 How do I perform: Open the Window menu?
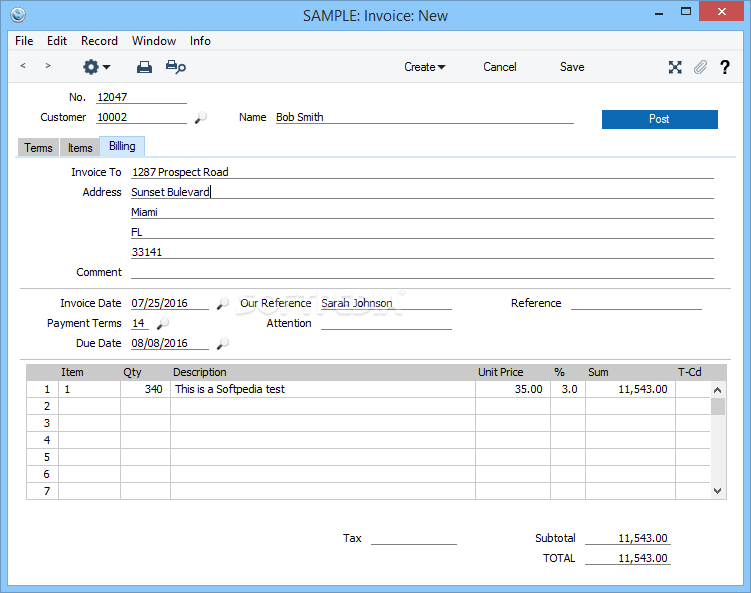point(154,41)
